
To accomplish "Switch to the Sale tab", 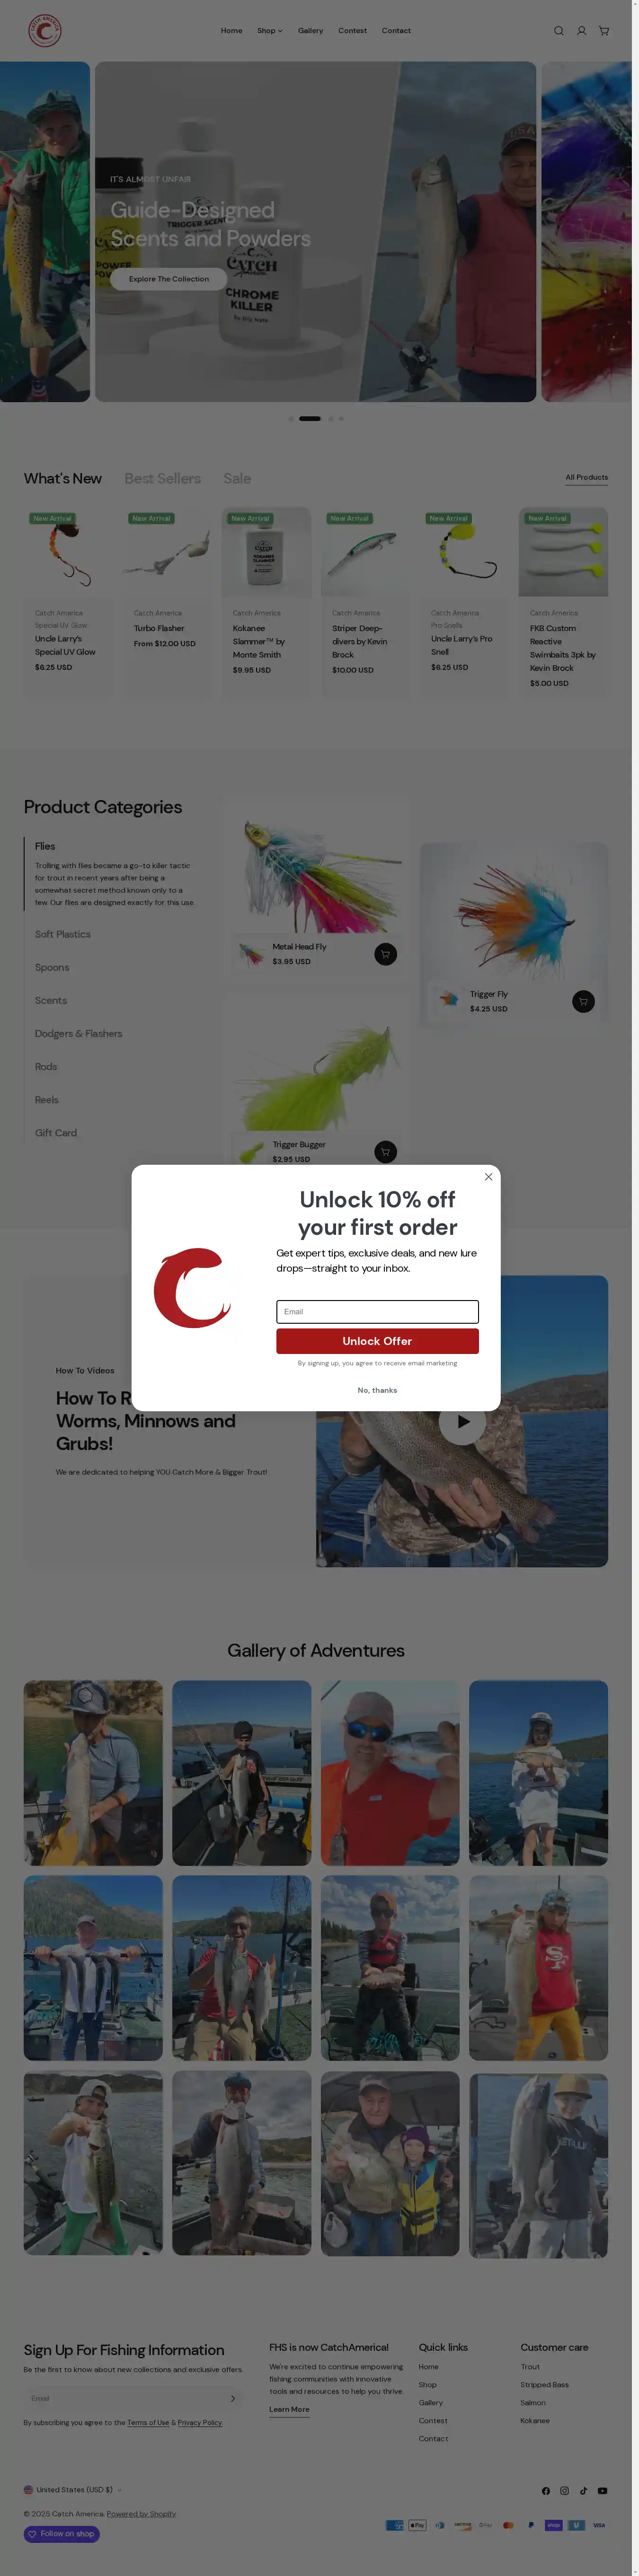I will pos(237,479).
